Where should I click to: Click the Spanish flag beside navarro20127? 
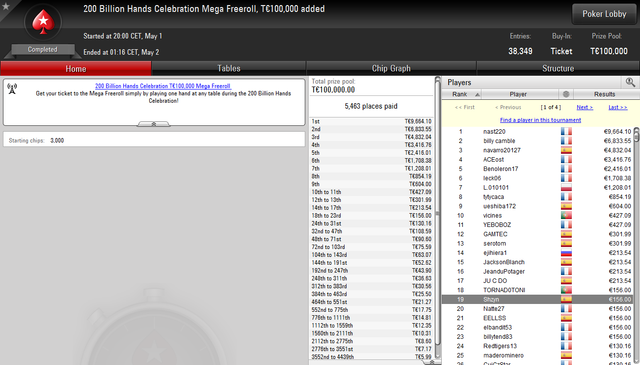tap(566, 150)
